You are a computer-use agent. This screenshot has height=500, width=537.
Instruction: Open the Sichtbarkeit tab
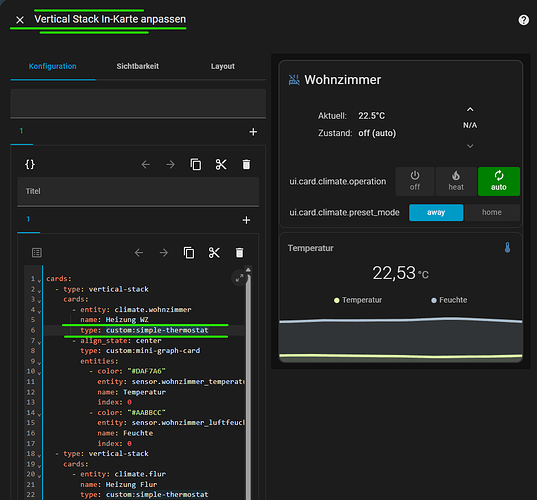(x=138, y=66)
